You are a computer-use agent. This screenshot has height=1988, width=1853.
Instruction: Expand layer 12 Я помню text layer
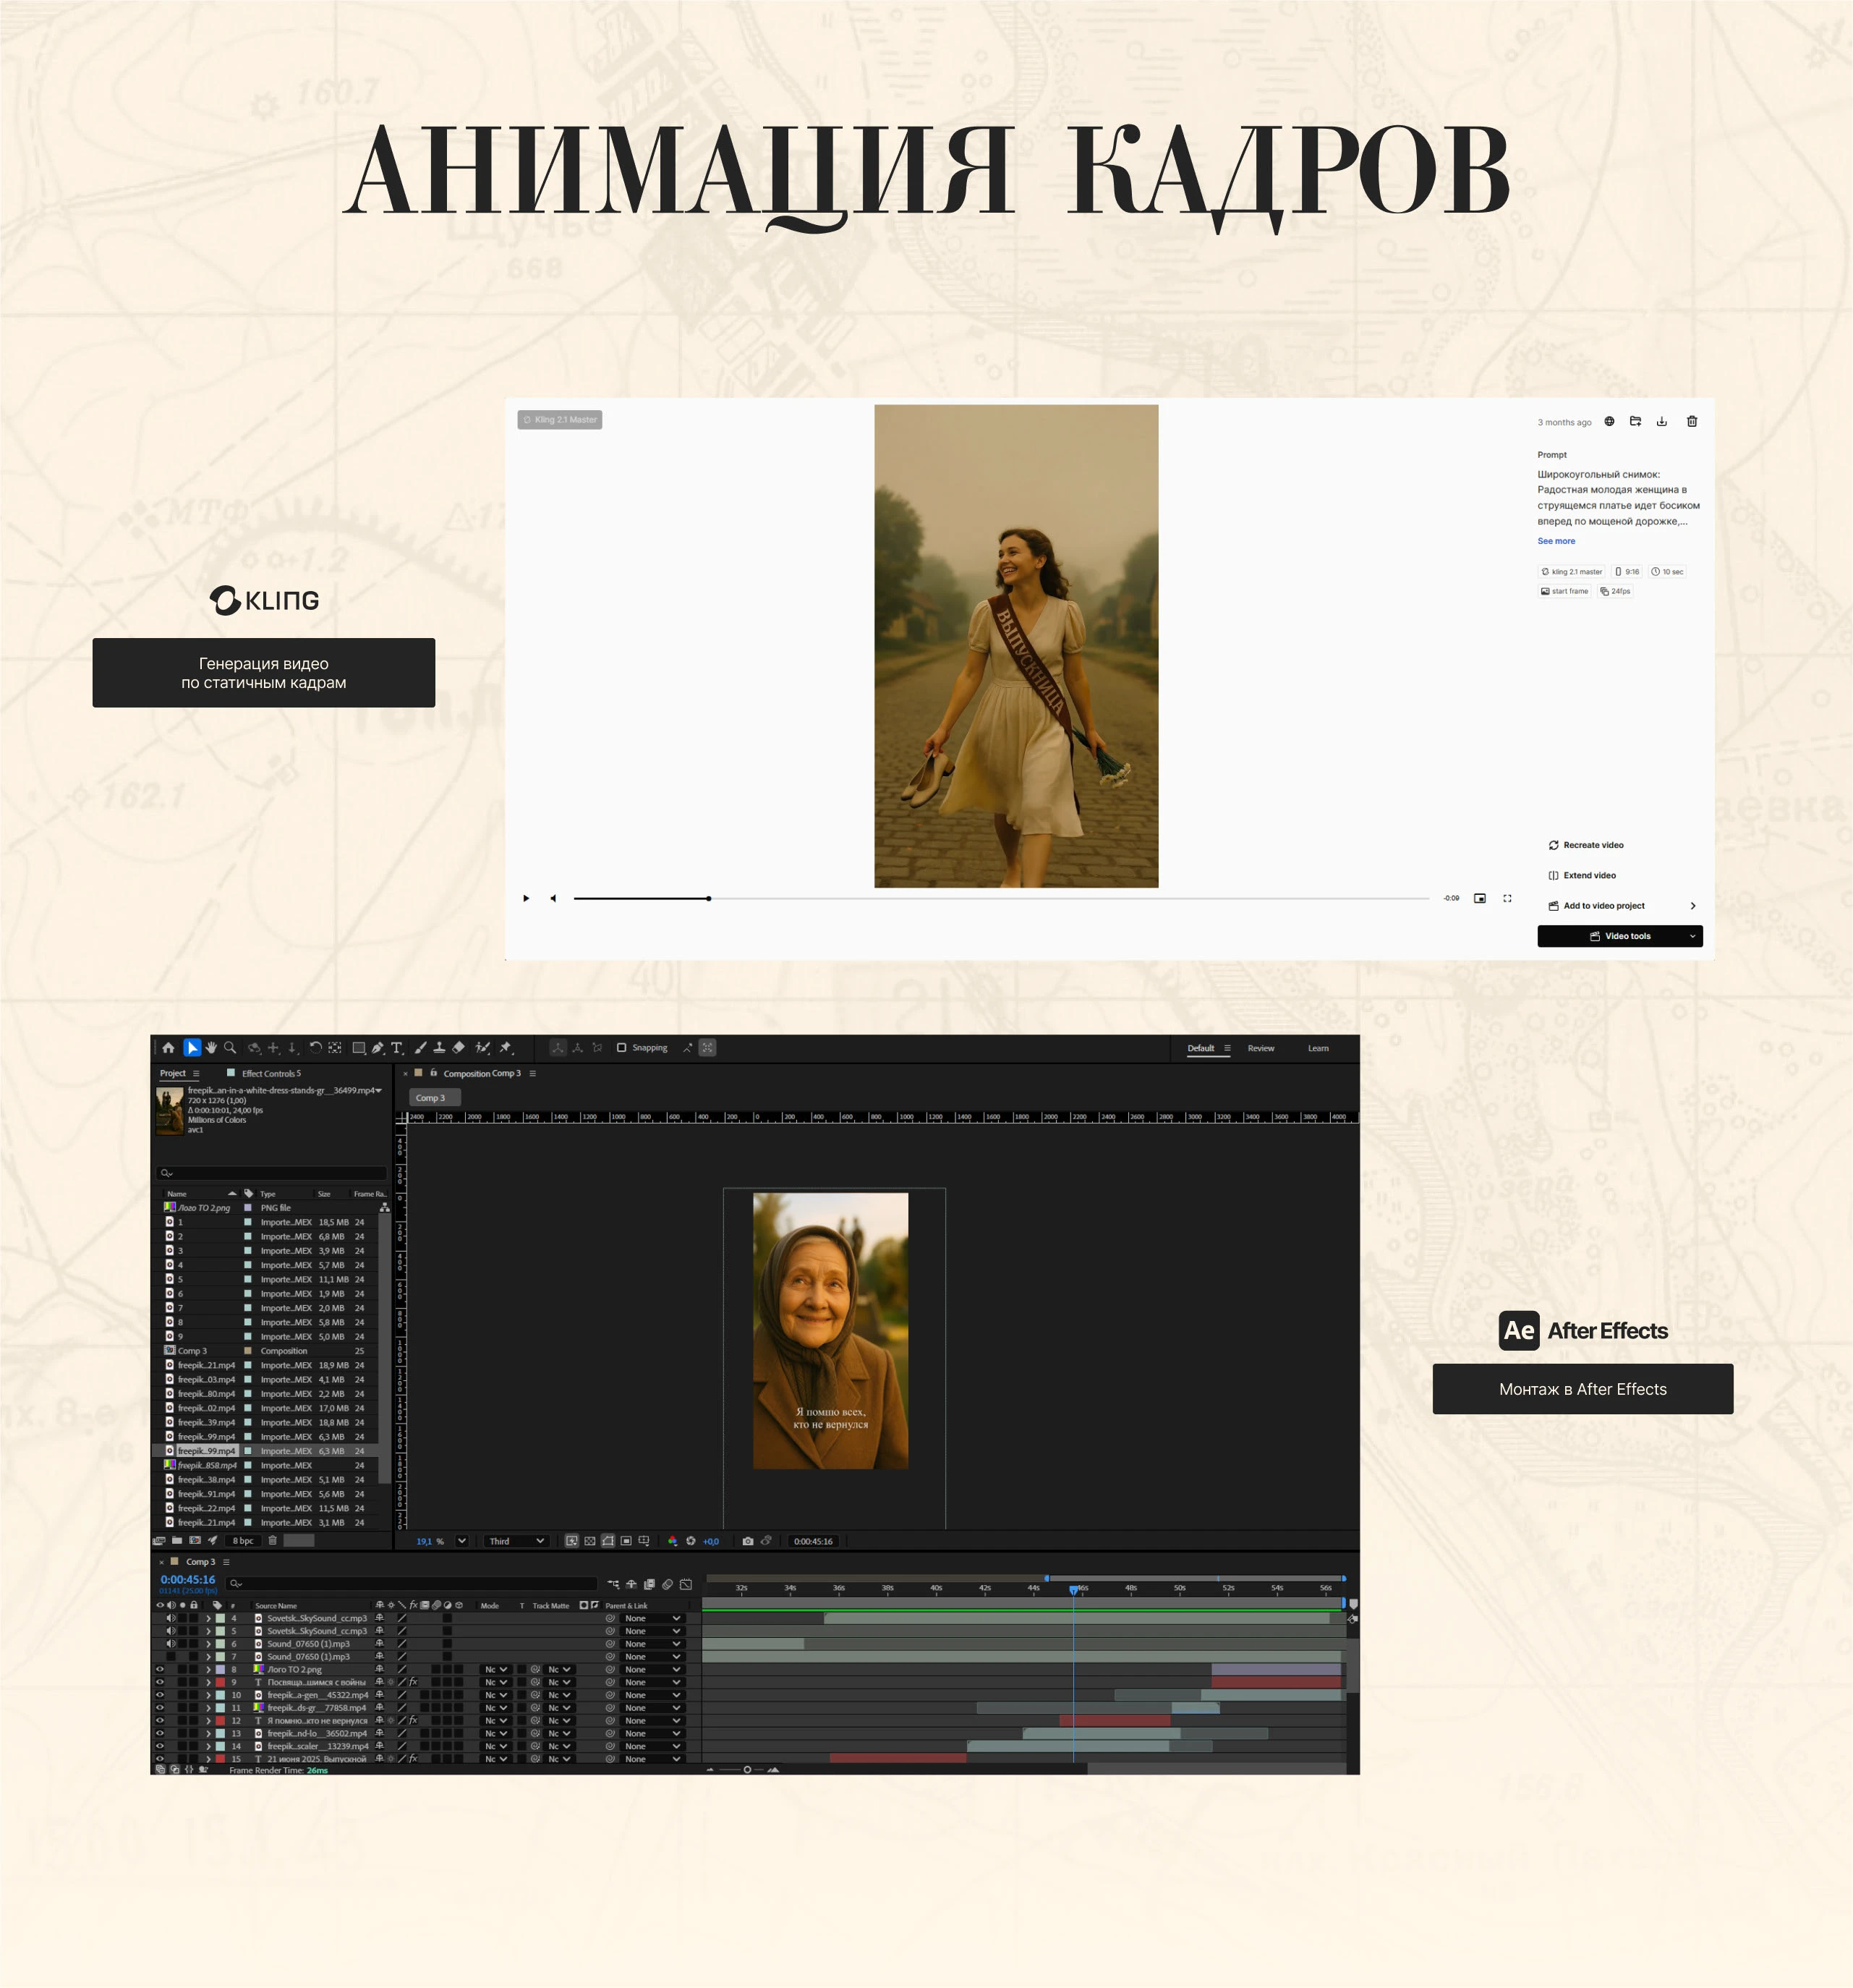click(208, 1721)
